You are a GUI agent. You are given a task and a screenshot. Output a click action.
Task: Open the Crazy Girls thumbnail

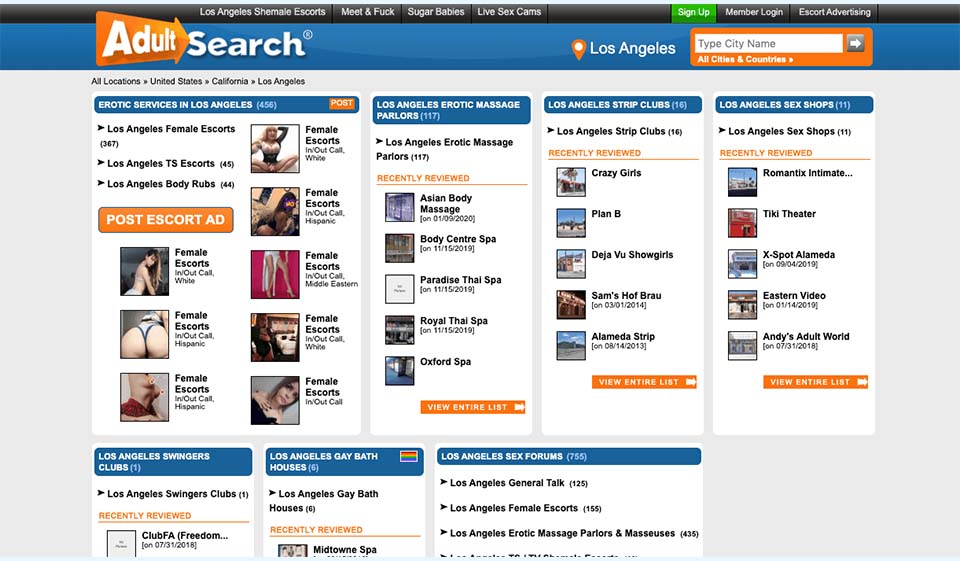571,182
